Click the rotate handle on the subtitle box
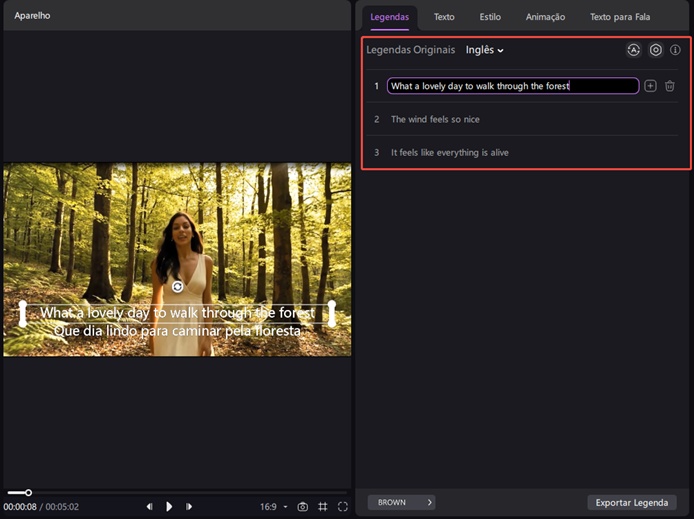694x519 pixels. (177, 287)
